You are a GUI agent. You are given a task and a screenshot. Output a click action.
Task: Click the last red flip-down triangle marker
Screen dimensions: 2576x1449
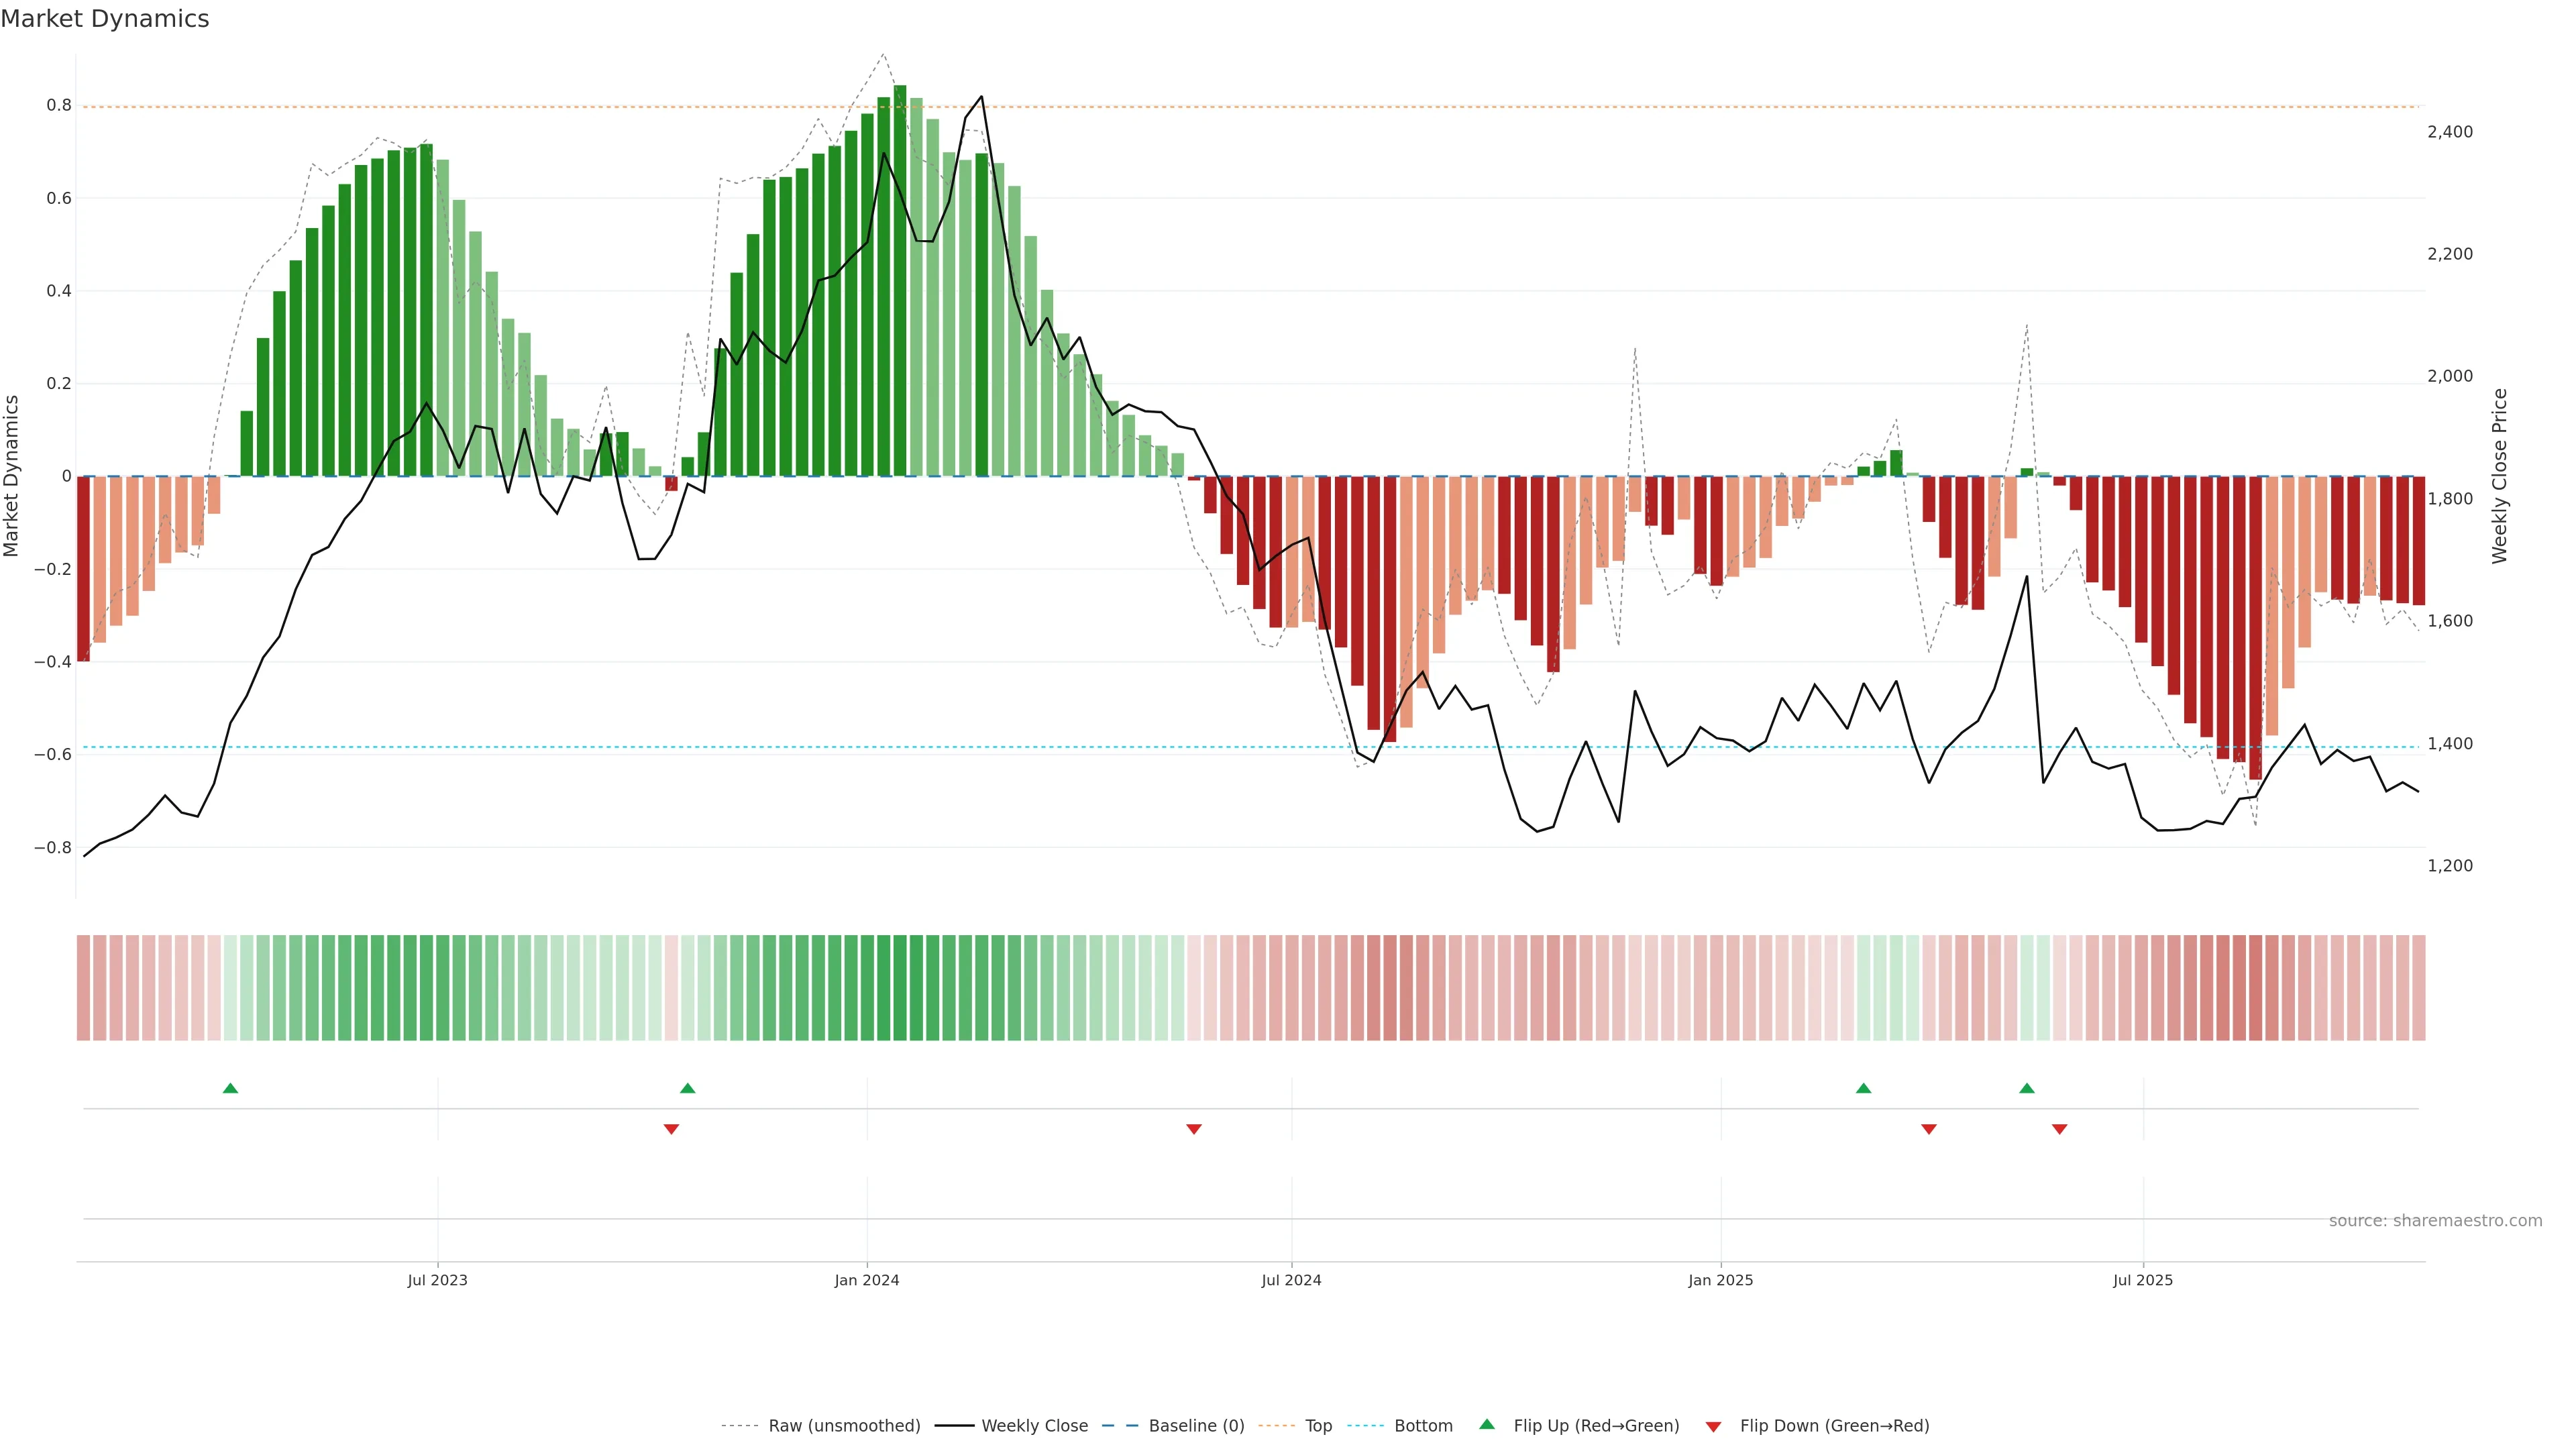pyautogui.click(x=2059, y=1129)
